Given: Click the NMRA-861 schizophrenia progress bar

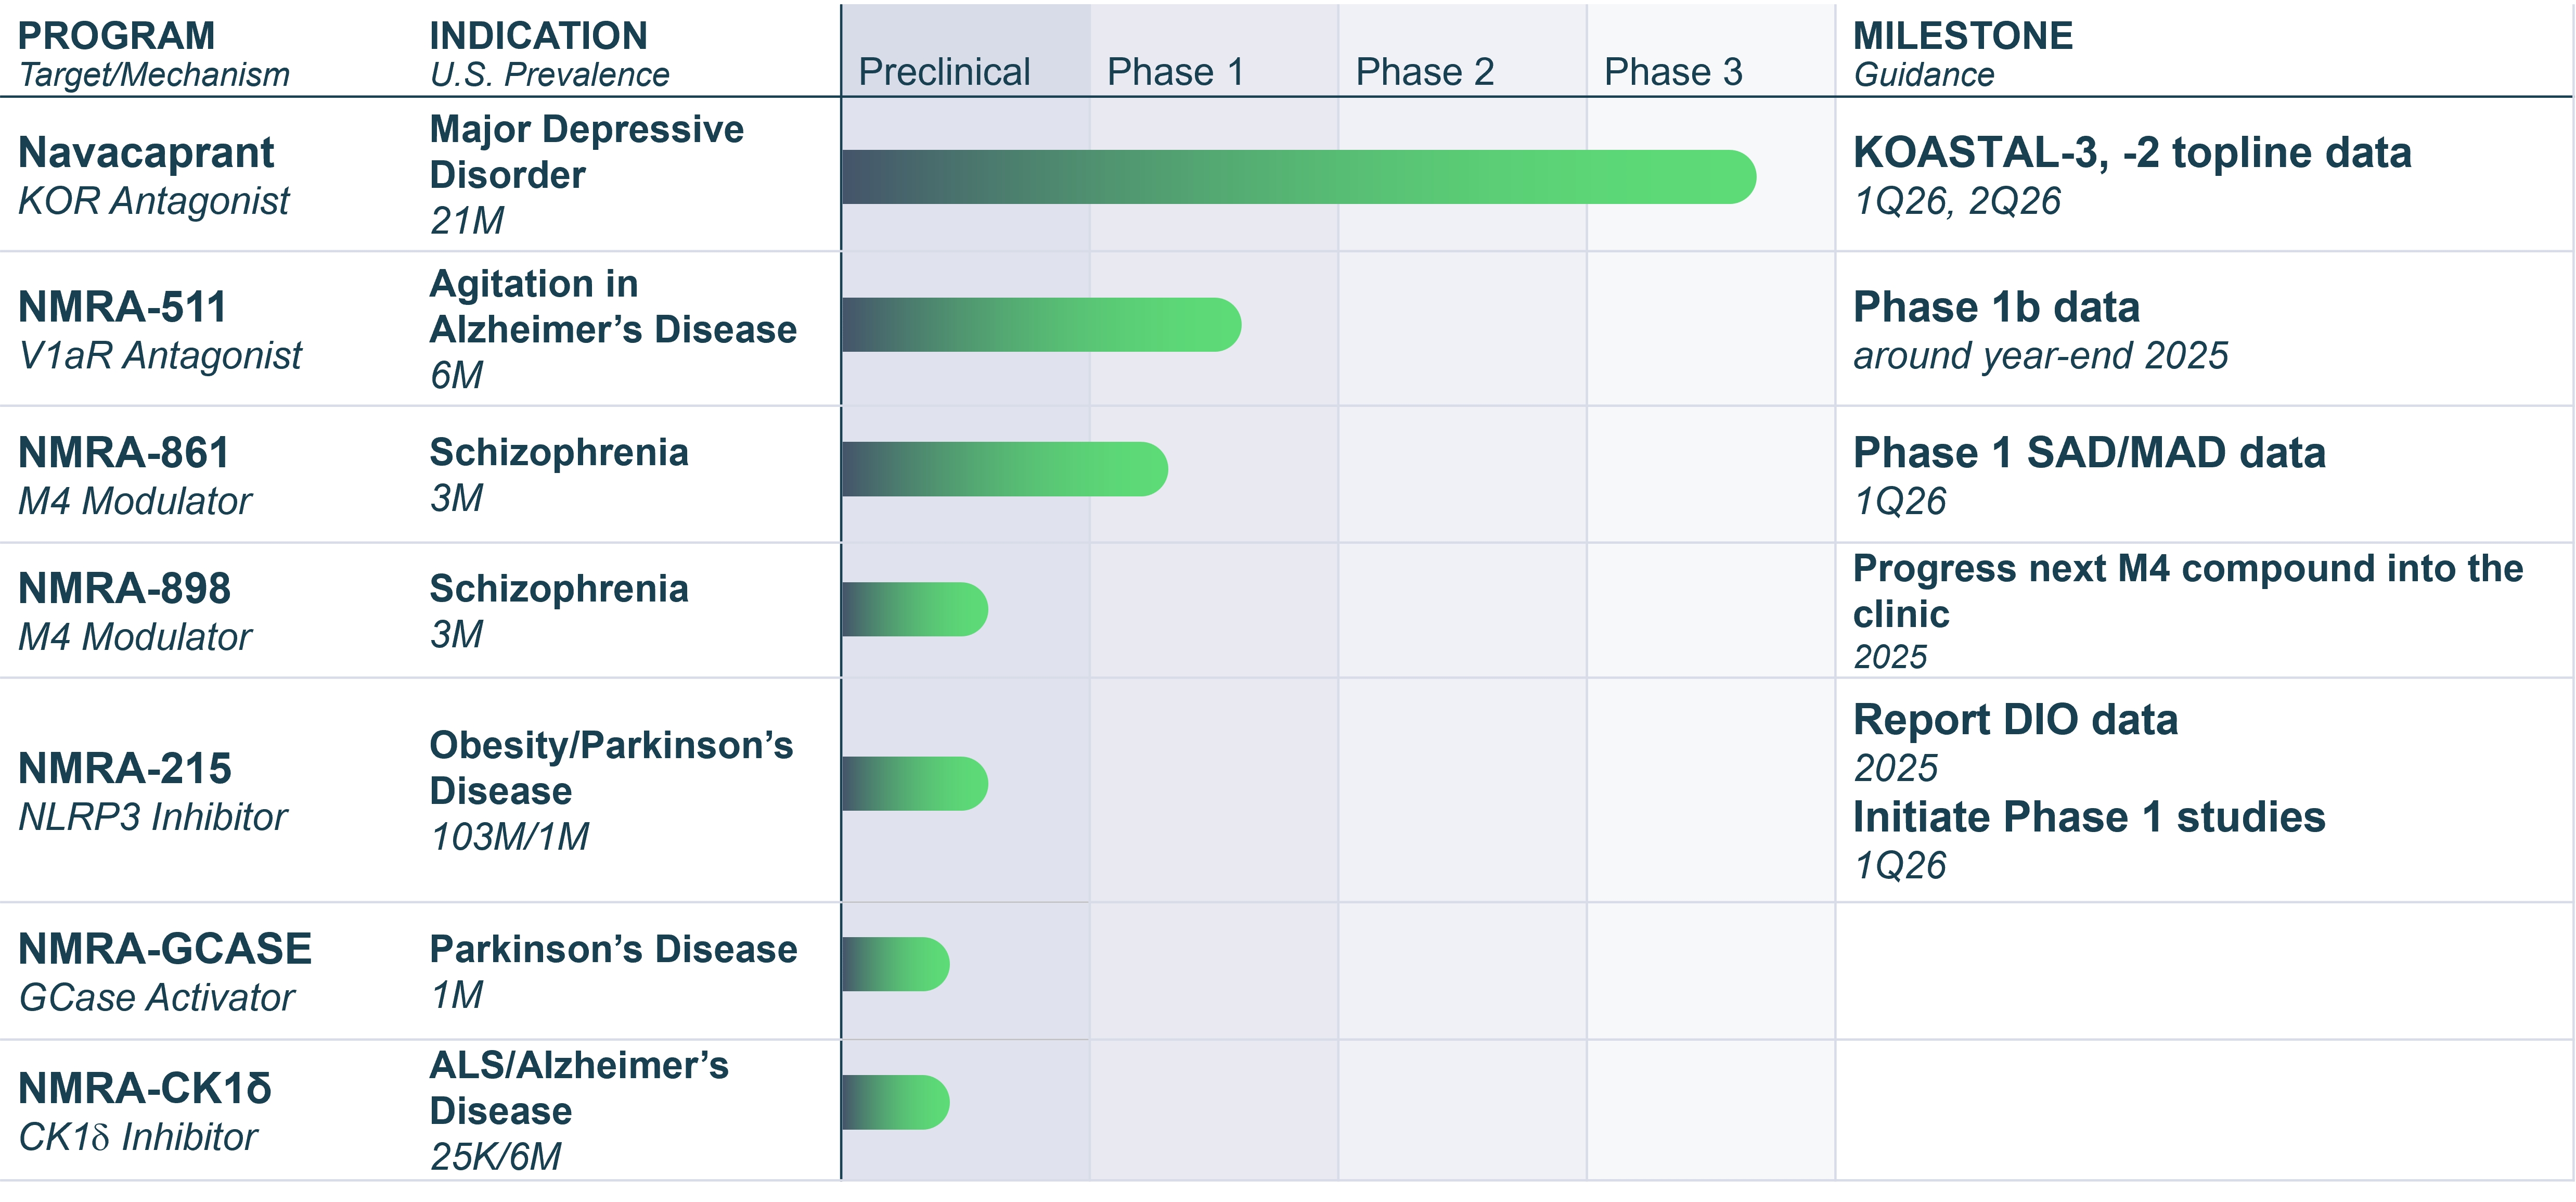Looking at the screenshot, I should pyautogui.click(x=1004, y=469).
